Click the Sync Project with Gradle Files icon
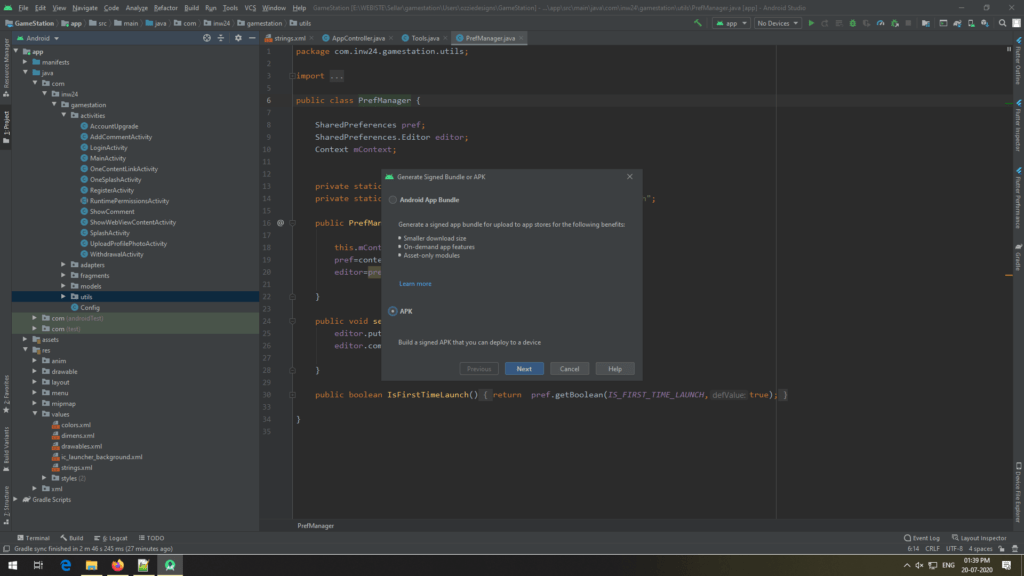This screenshot has width=1024, height=576. (957, 24)
